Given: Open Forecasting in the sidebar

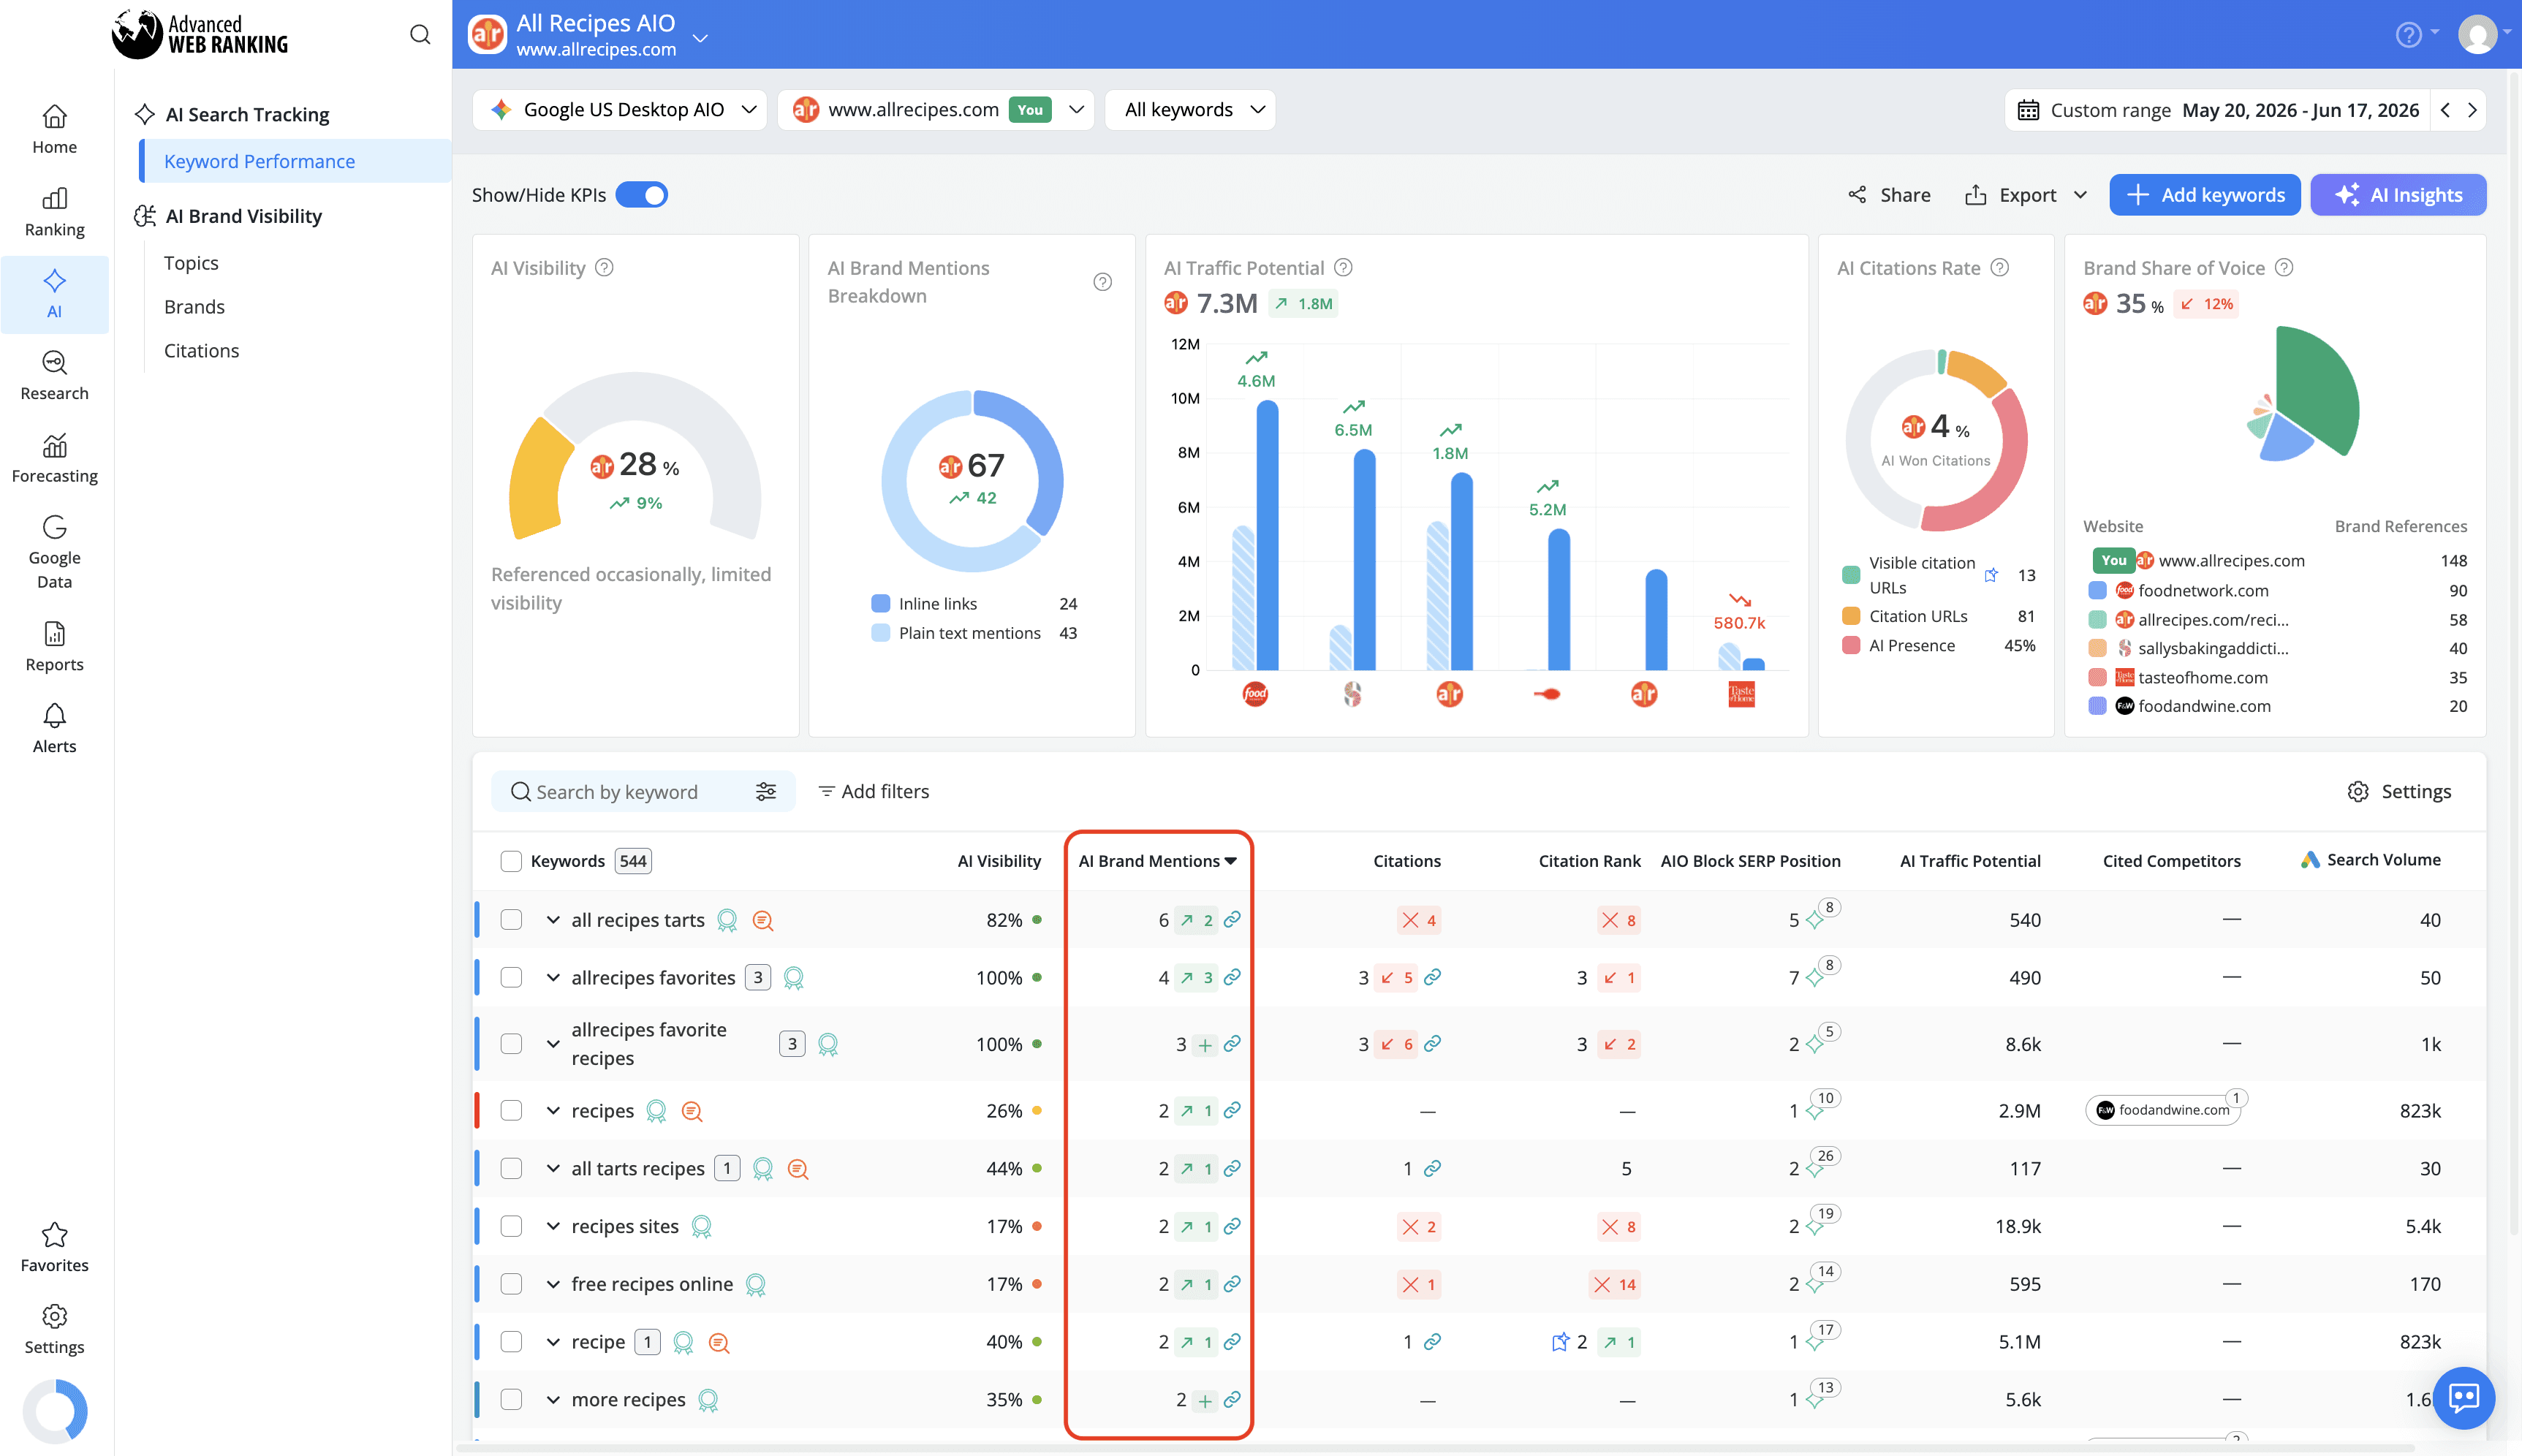Looking at the screenshot, I should coord(54,458).
